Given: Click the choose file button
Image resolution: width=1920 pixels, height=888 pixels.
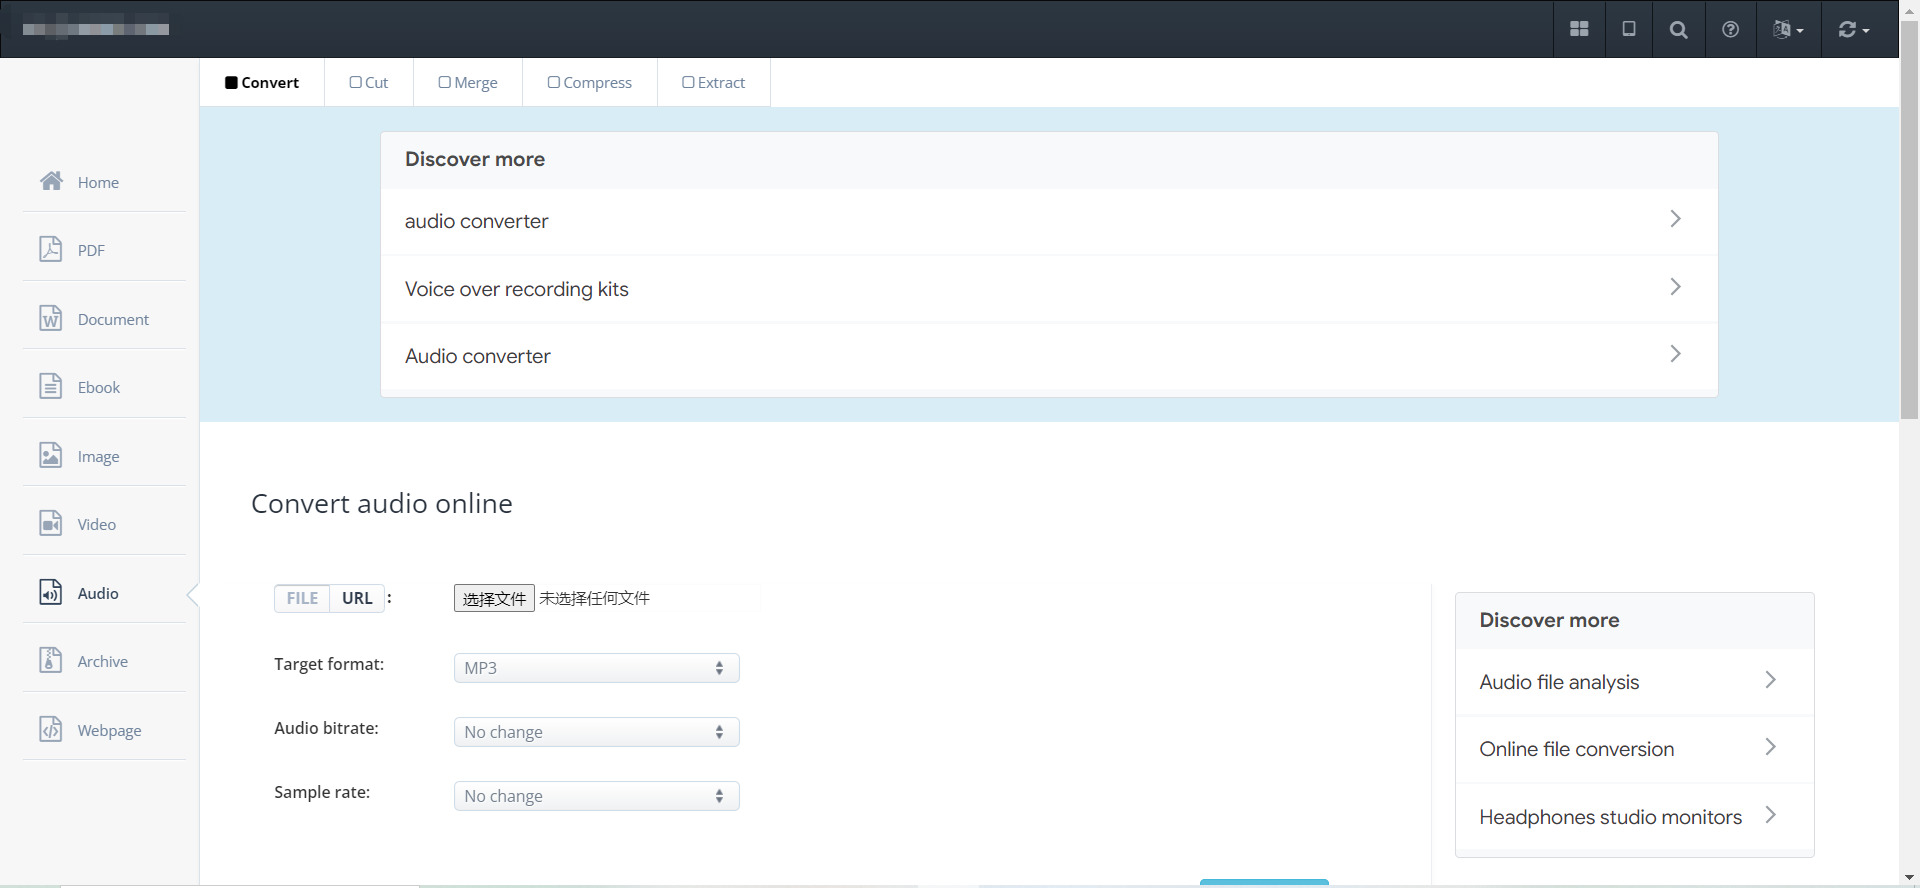Looking at the screenshot, I should pos(494,598).
